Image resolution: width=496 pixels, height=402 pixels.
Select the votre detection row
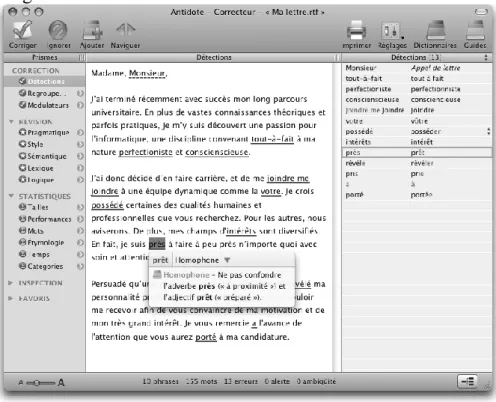(417, 121)
